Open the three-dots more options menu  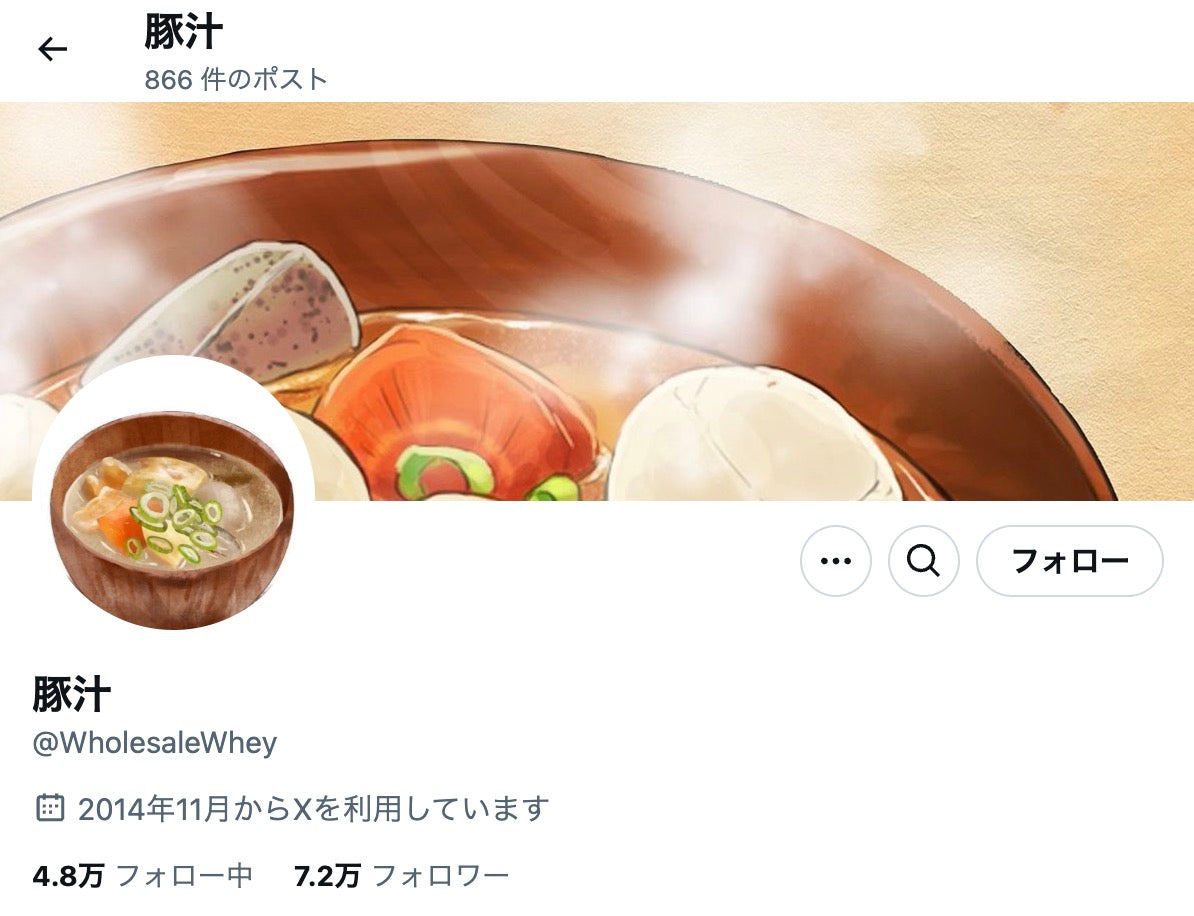tap(835, 561)
